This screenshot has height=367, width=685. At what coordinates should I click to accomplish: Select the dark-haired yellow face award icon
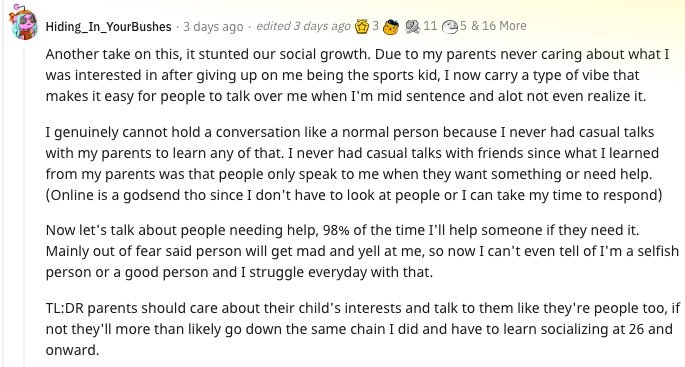391,27
